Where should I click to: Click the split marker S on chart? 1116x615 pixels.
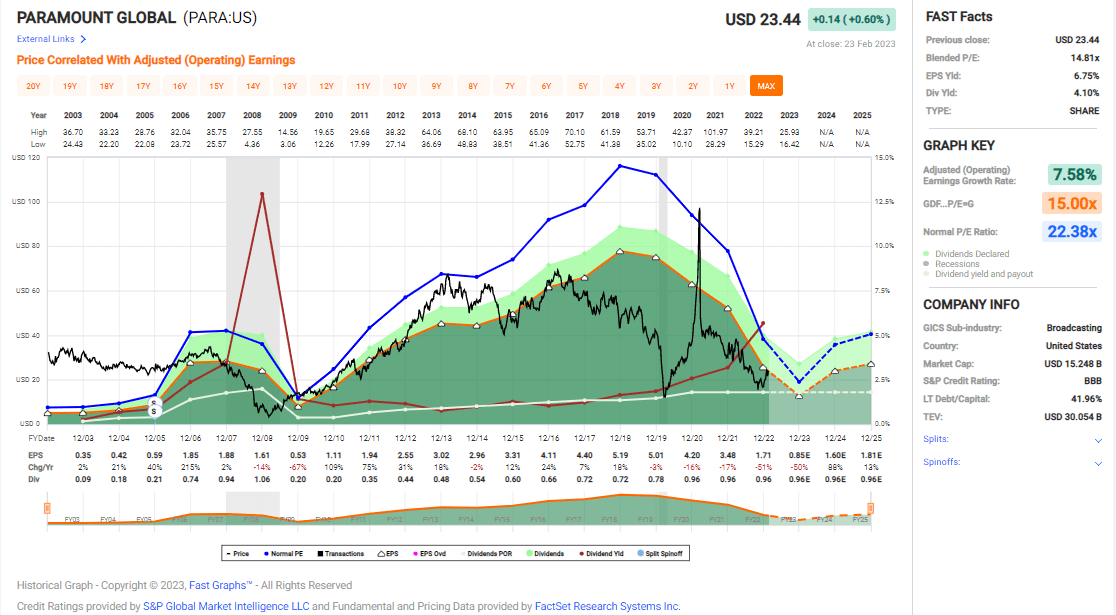154,411
